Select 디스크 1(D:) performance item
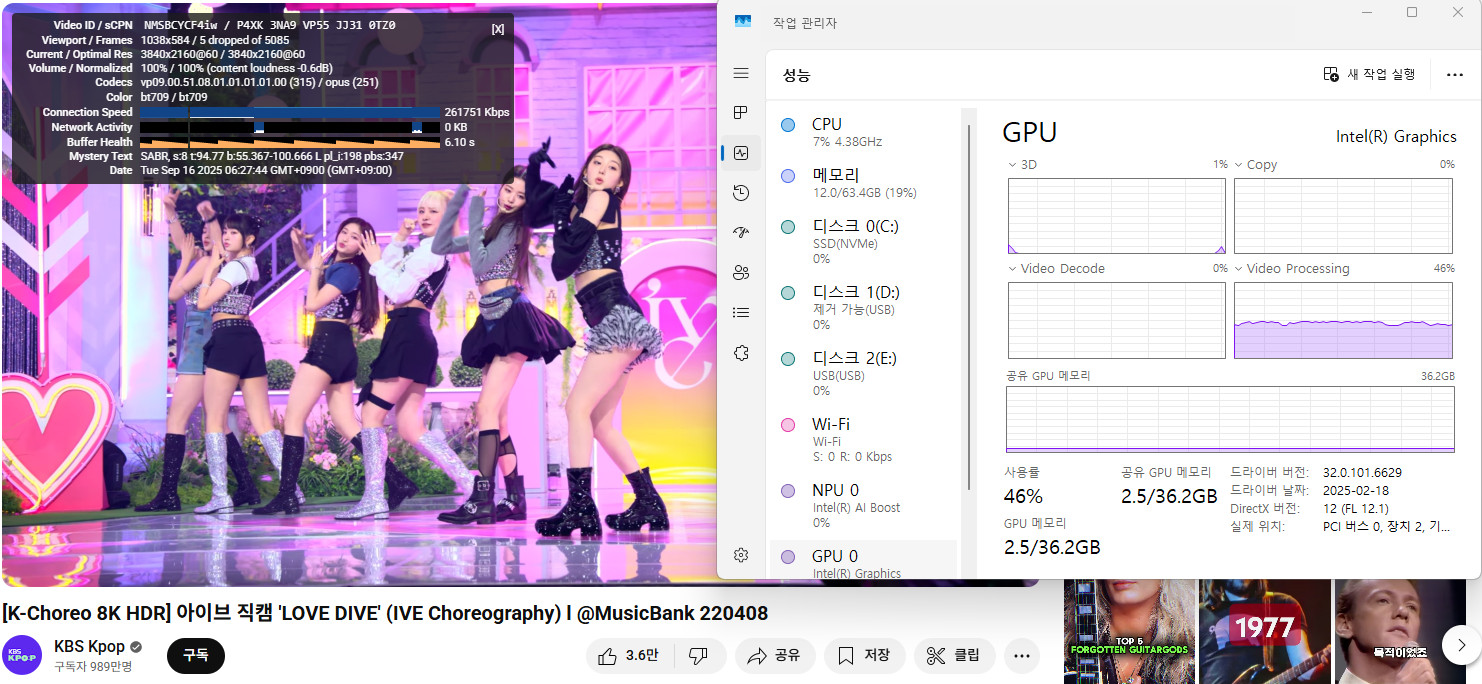Screen dimensions: 1482x684 click(x=864, y=308)
